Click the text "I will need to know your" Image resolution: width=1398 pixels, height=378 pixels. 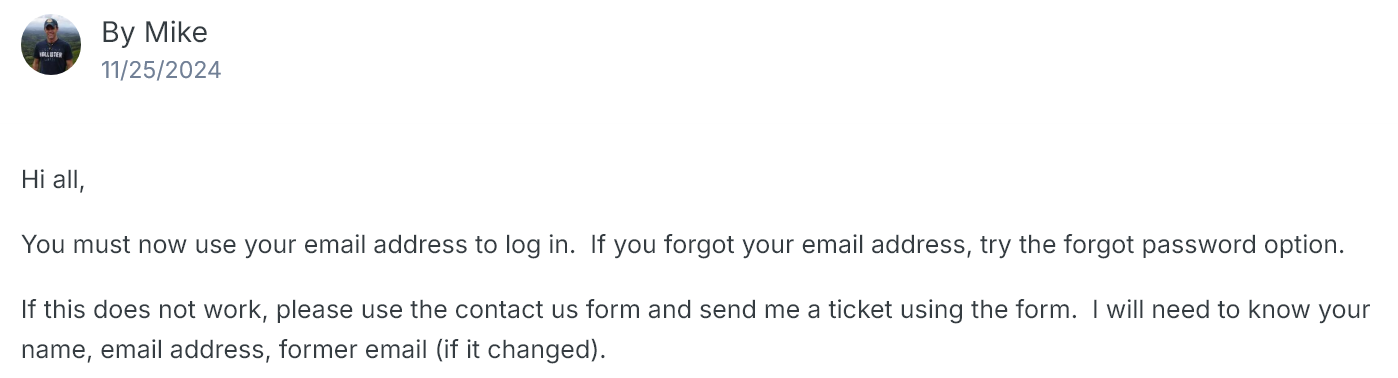pyautogui.click(x=1231, y=309)
